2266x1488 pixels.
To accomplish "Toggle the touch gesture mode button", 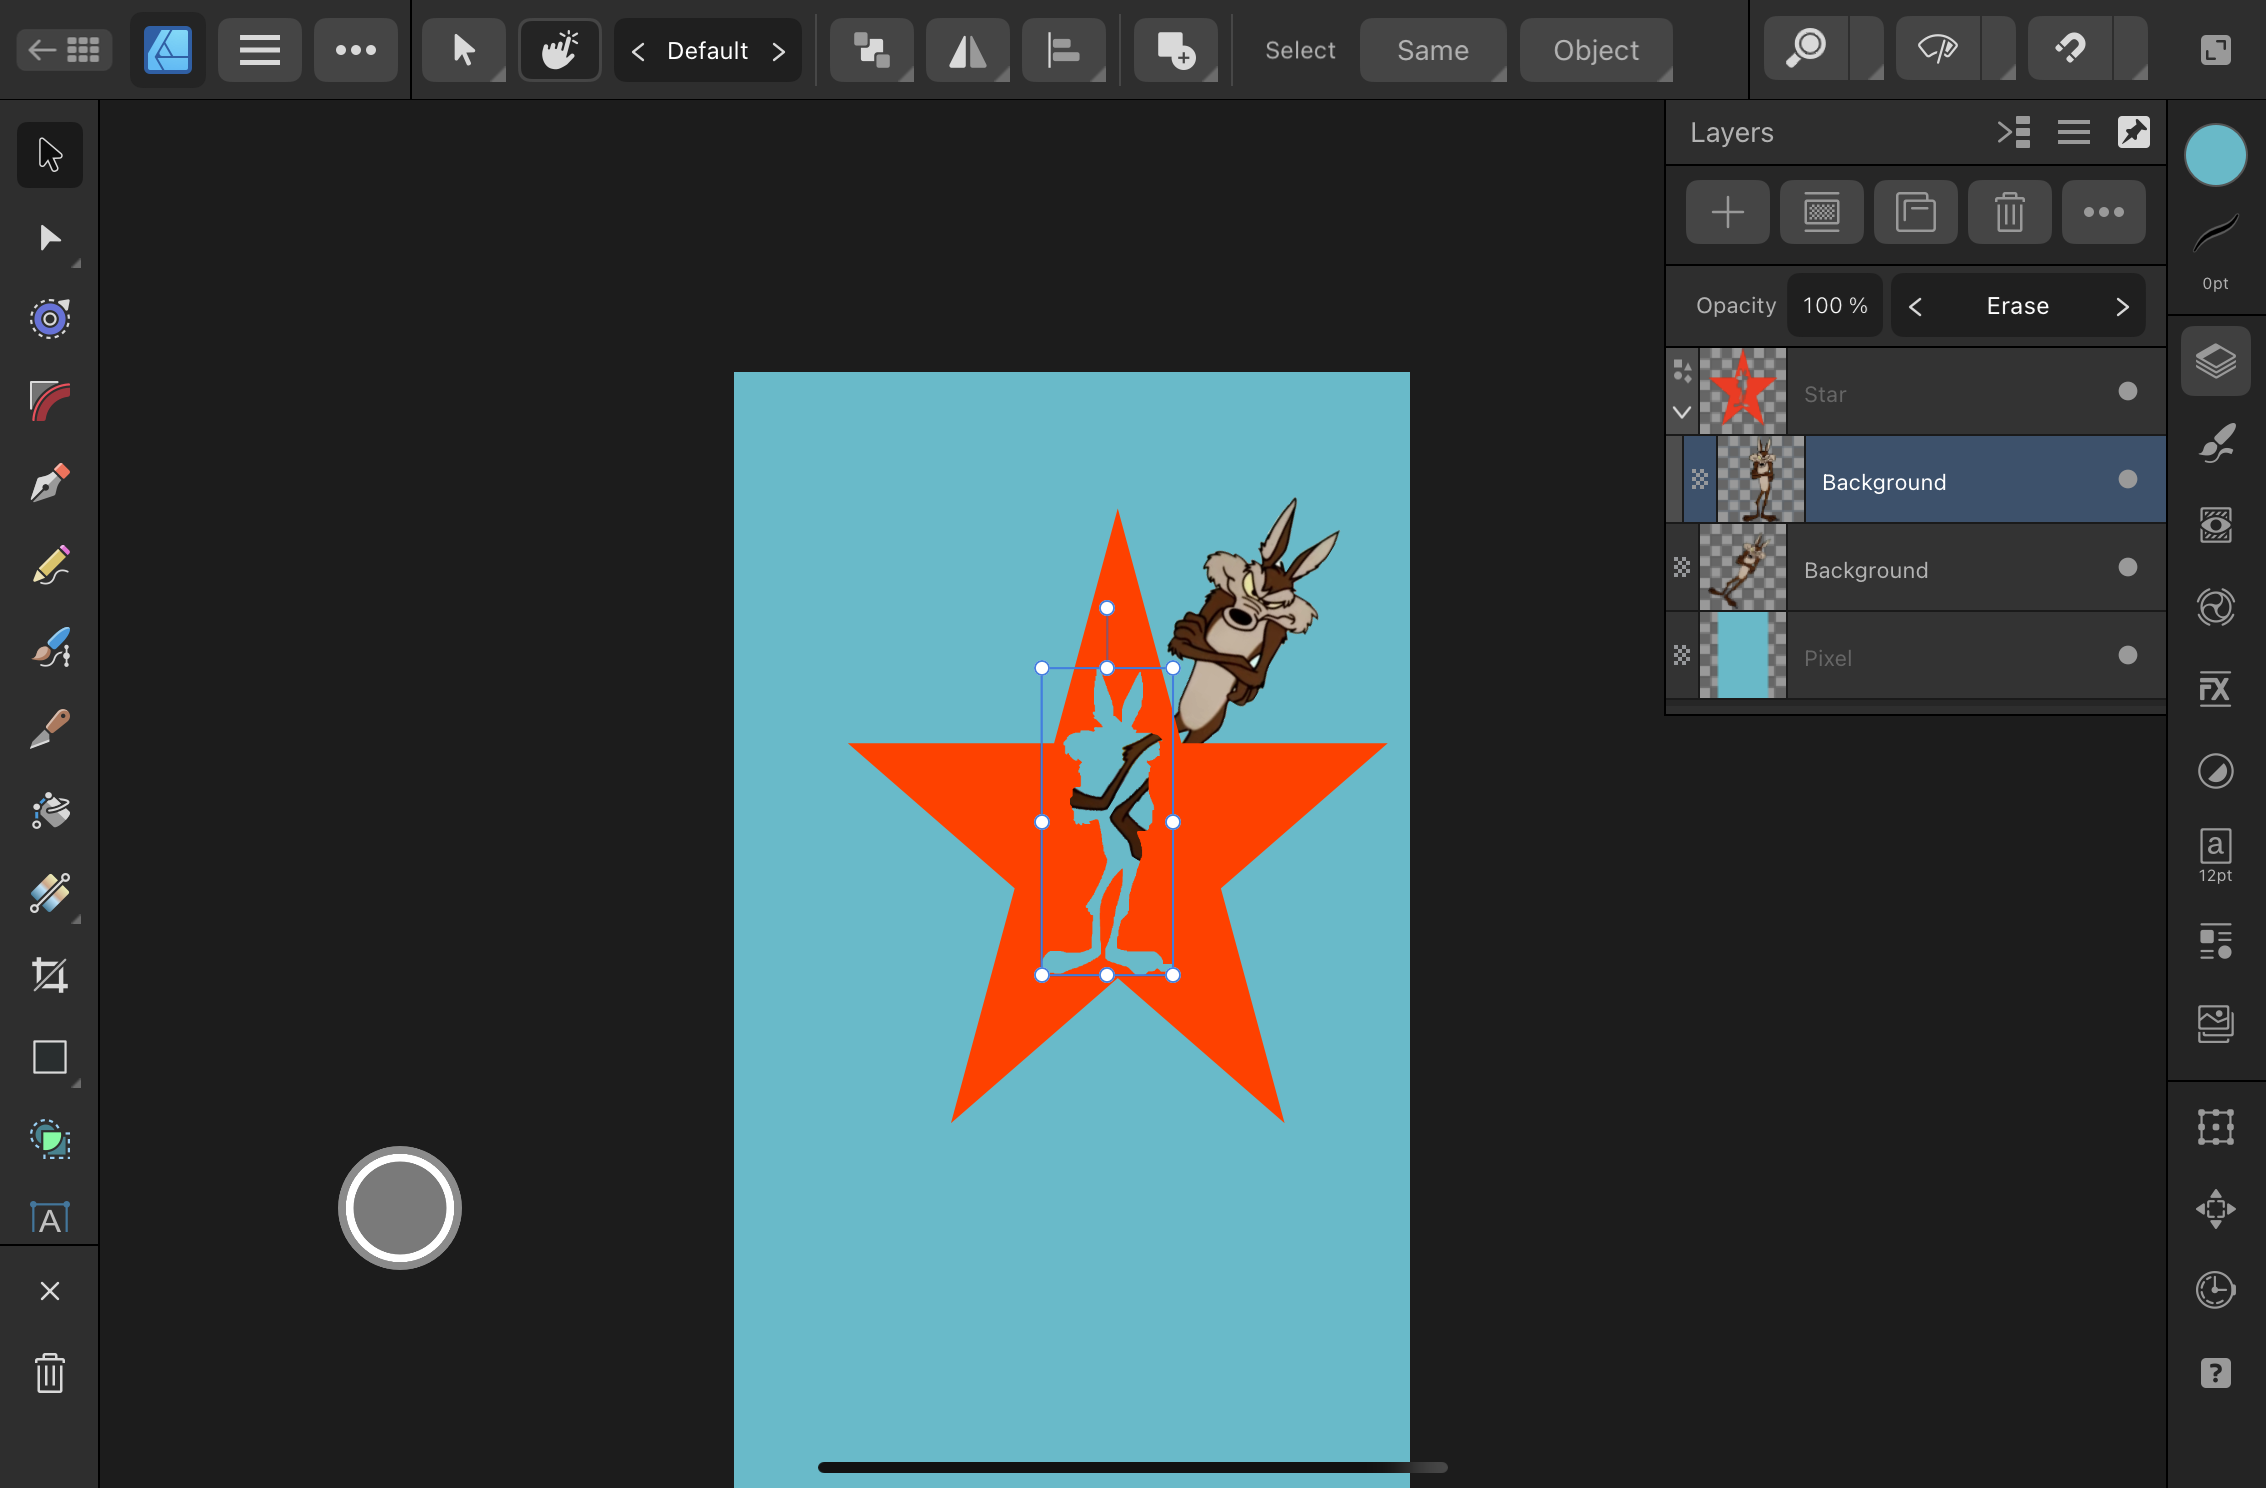I will pyautogui.click(x=560, y=50).
